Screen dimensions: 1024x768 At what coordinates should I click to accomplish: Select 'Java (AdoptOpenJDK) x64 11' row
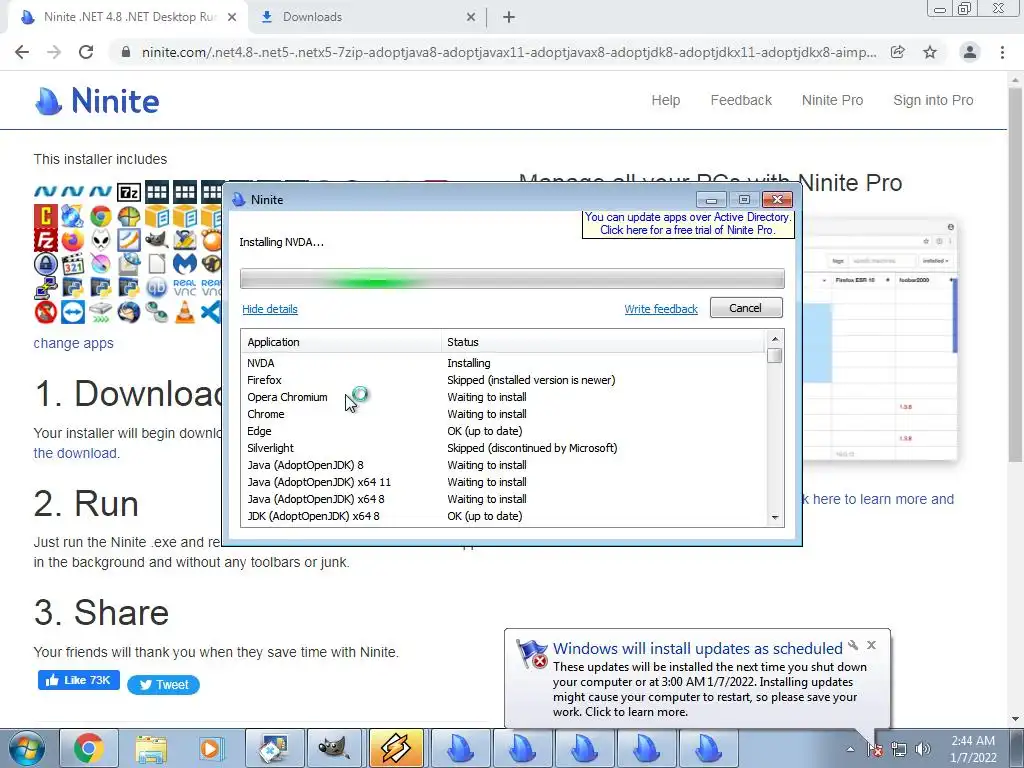coord(503,482)
